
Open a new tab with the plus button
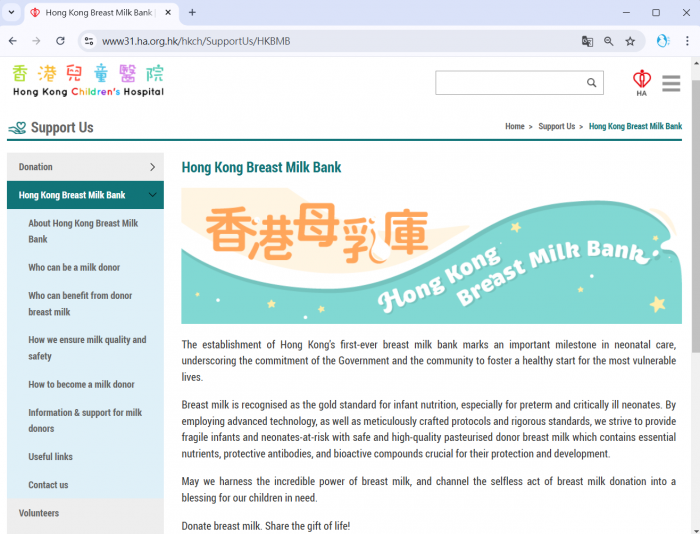192,13
